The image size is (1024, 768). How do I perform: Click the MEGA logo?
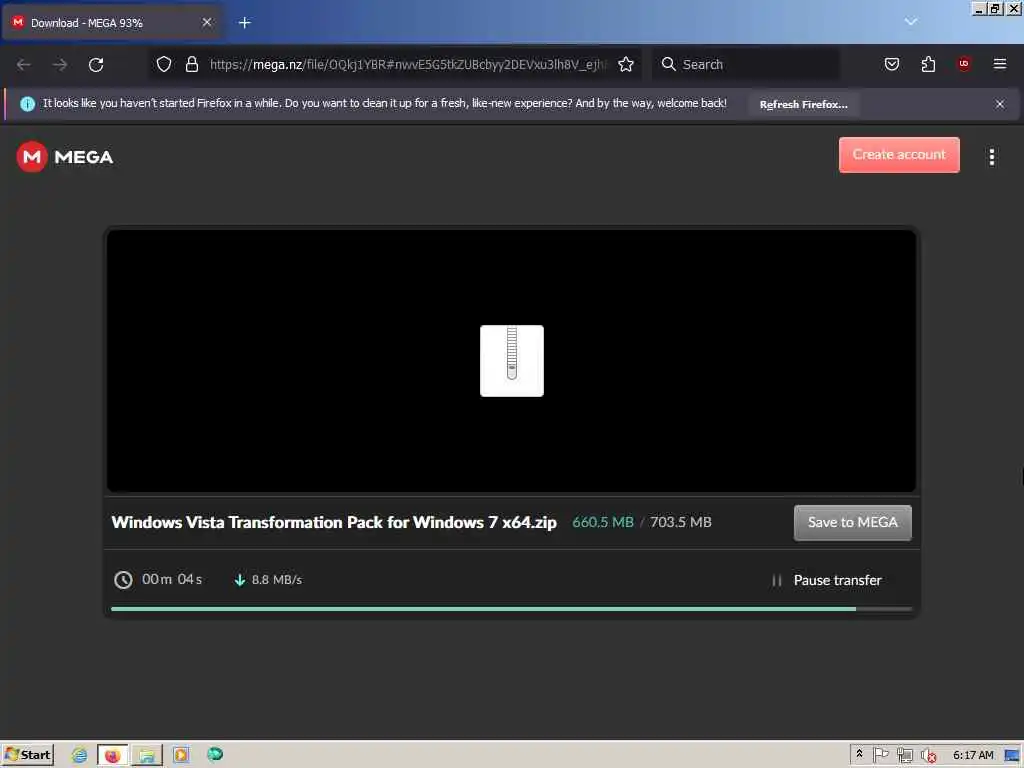pos(65,157)
